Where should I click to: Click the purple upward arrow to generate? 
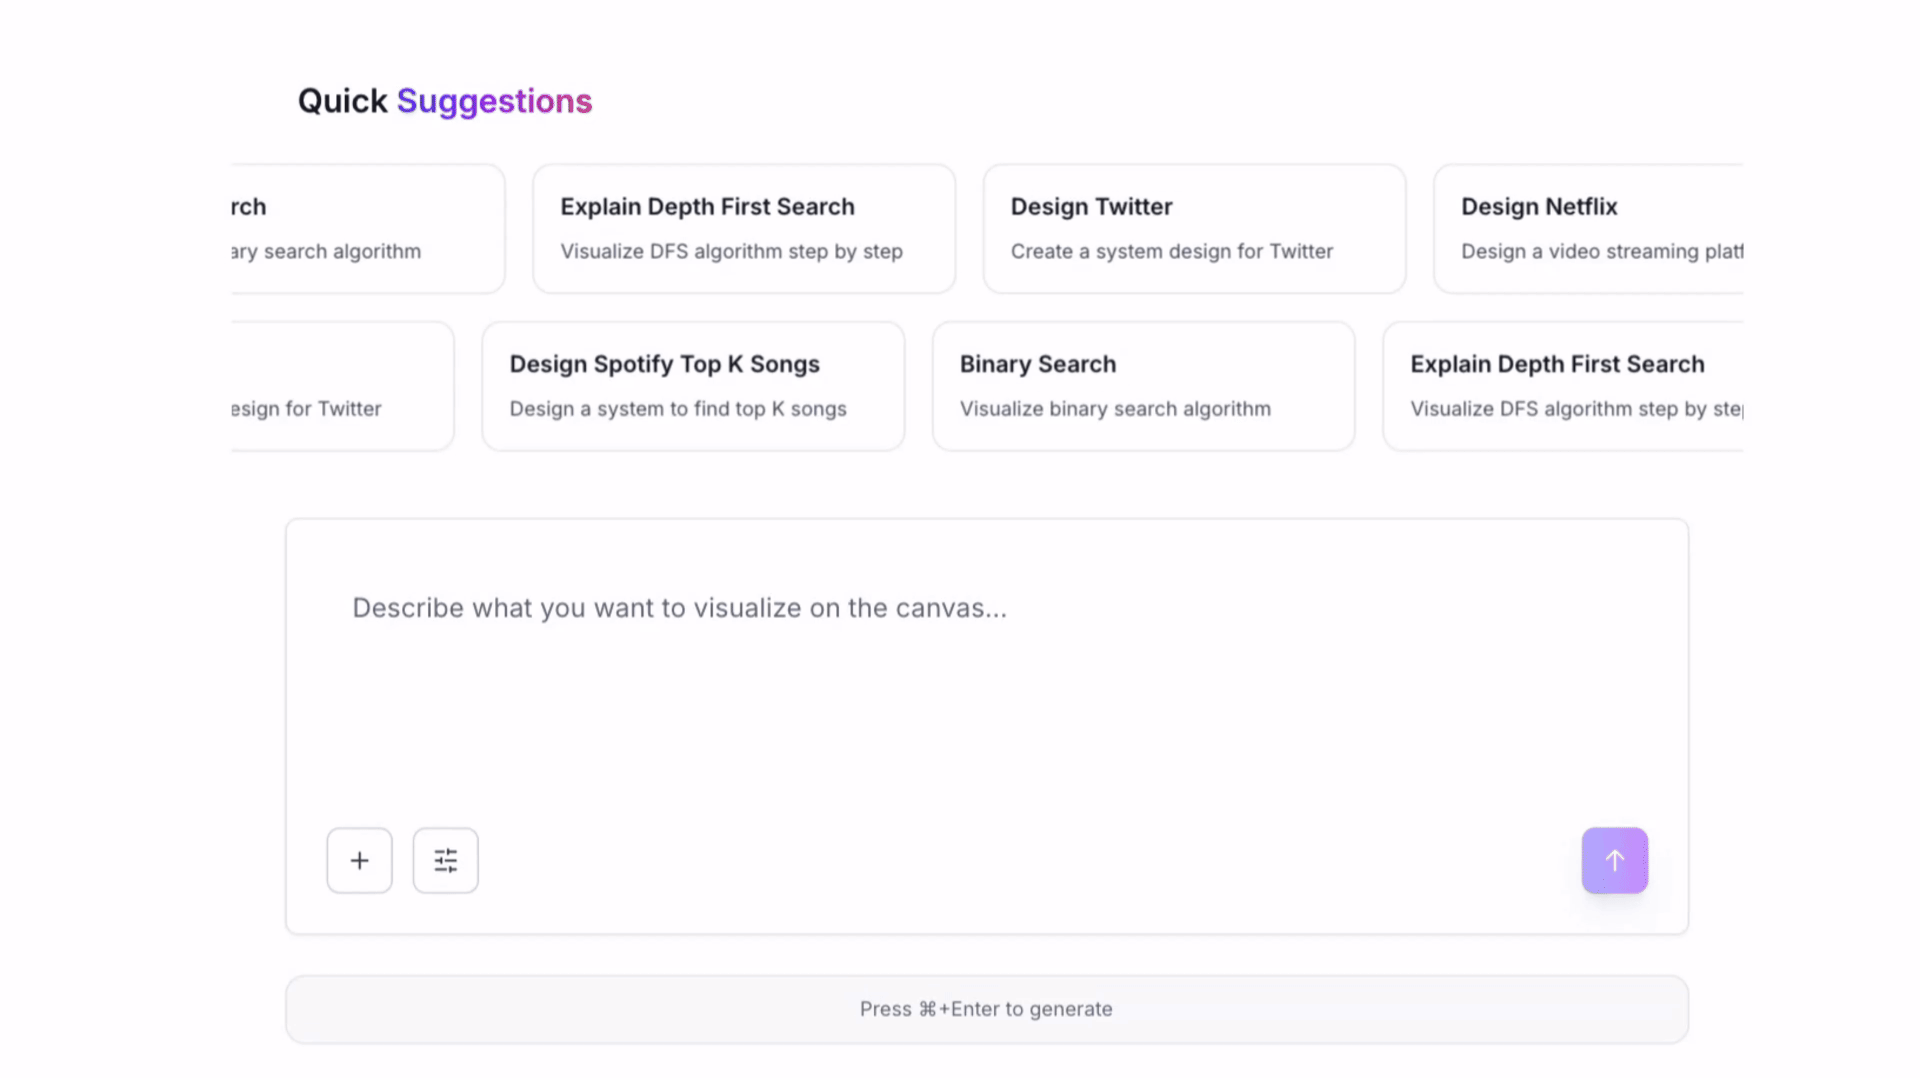[x=1614, y=860]
